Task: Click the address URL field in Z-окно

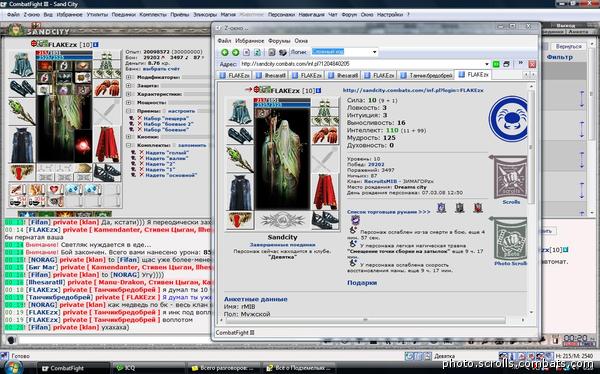Action: [x=361, y=64]
